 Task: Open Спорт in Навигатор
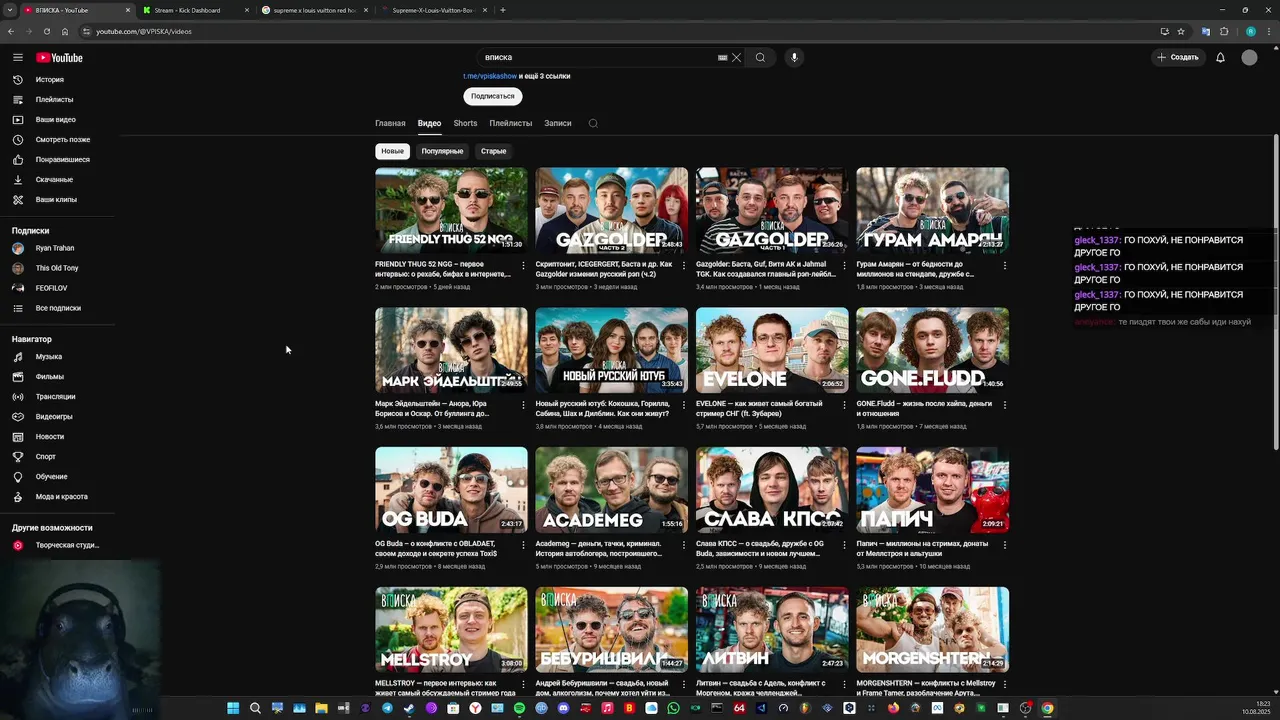[57, 457]
